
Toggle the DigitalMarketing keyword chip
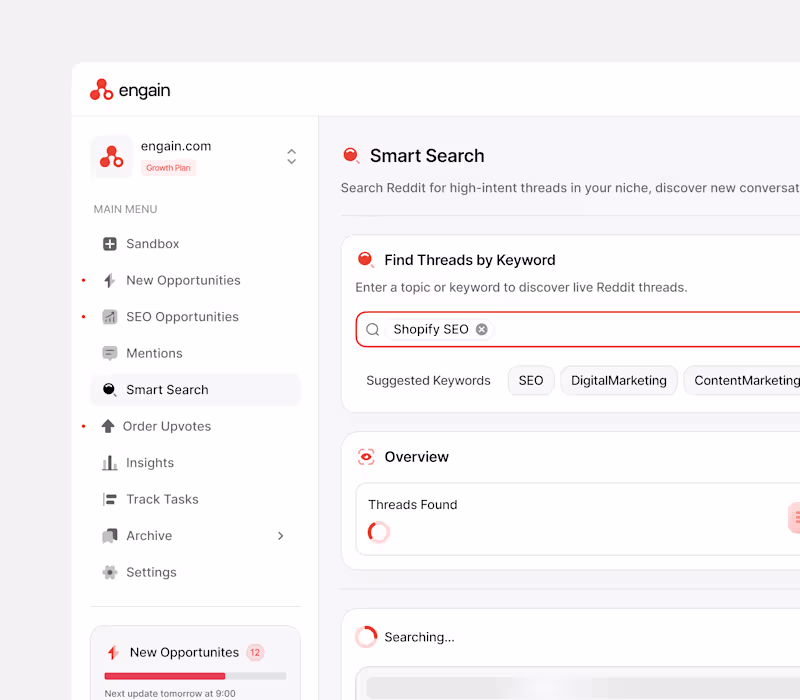(618, 381)
